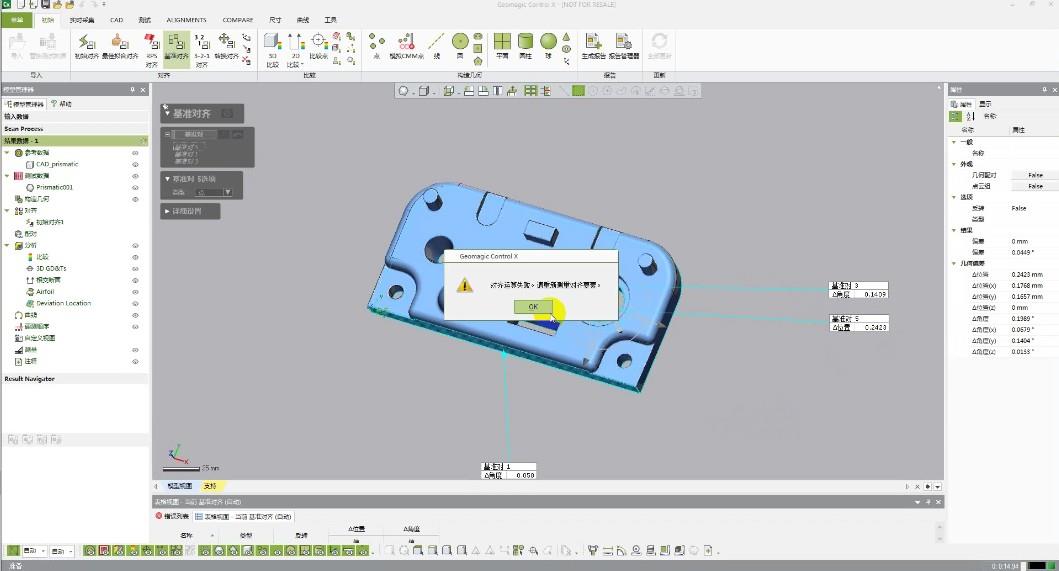Click the first icon in viewport toolbar
The height and width of the screenshot is (571, 1059).
point(403,91)
